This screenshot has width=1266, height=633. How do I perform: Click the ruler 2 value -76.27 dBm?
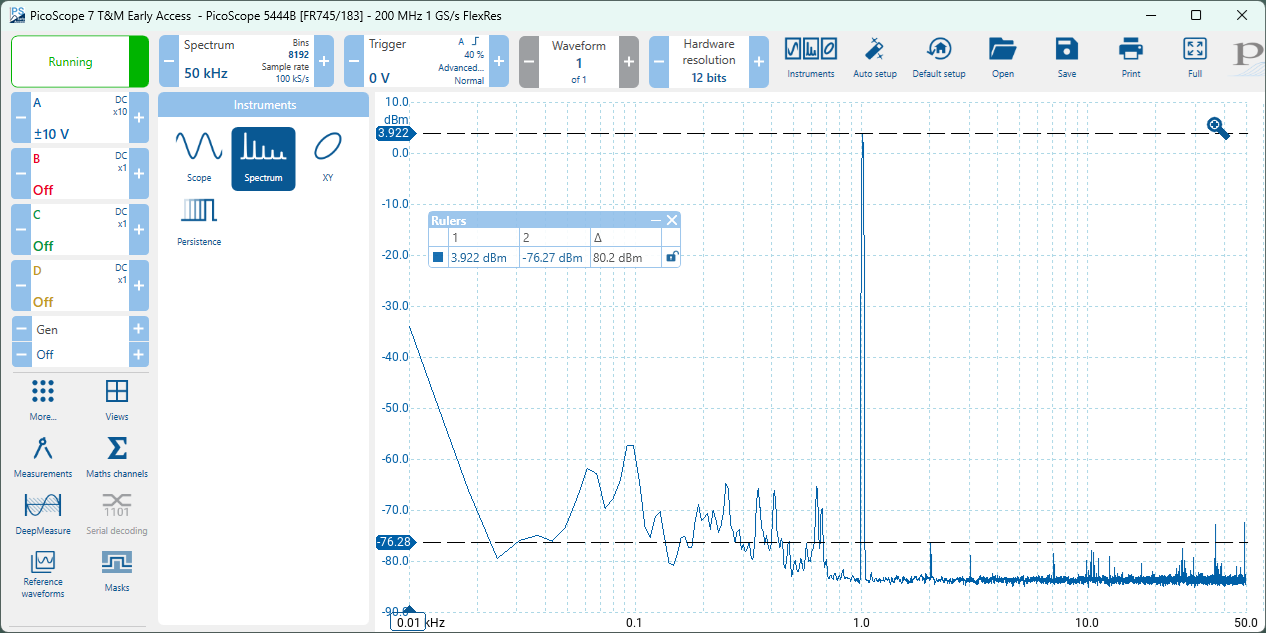click(x=552, y=257)
